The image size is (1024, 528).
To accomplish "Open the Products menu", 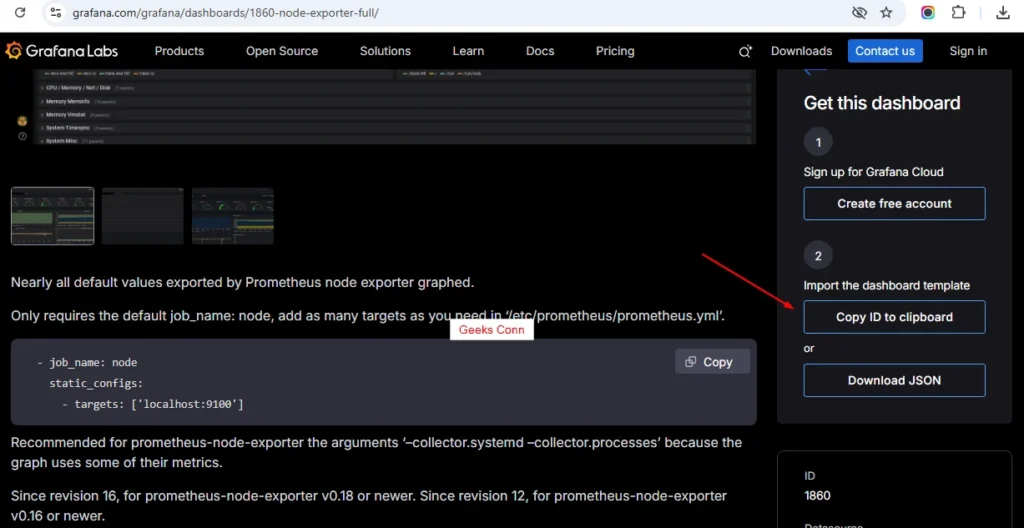I will coord(179,51).
